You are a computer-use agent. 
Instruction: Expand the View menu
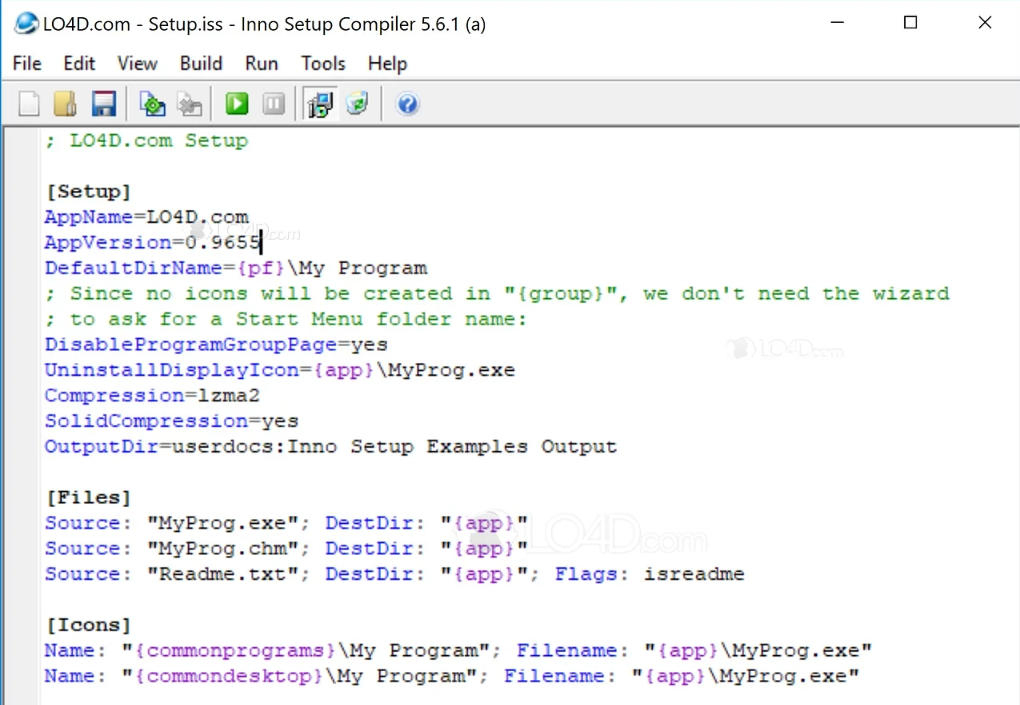[137, 63]
